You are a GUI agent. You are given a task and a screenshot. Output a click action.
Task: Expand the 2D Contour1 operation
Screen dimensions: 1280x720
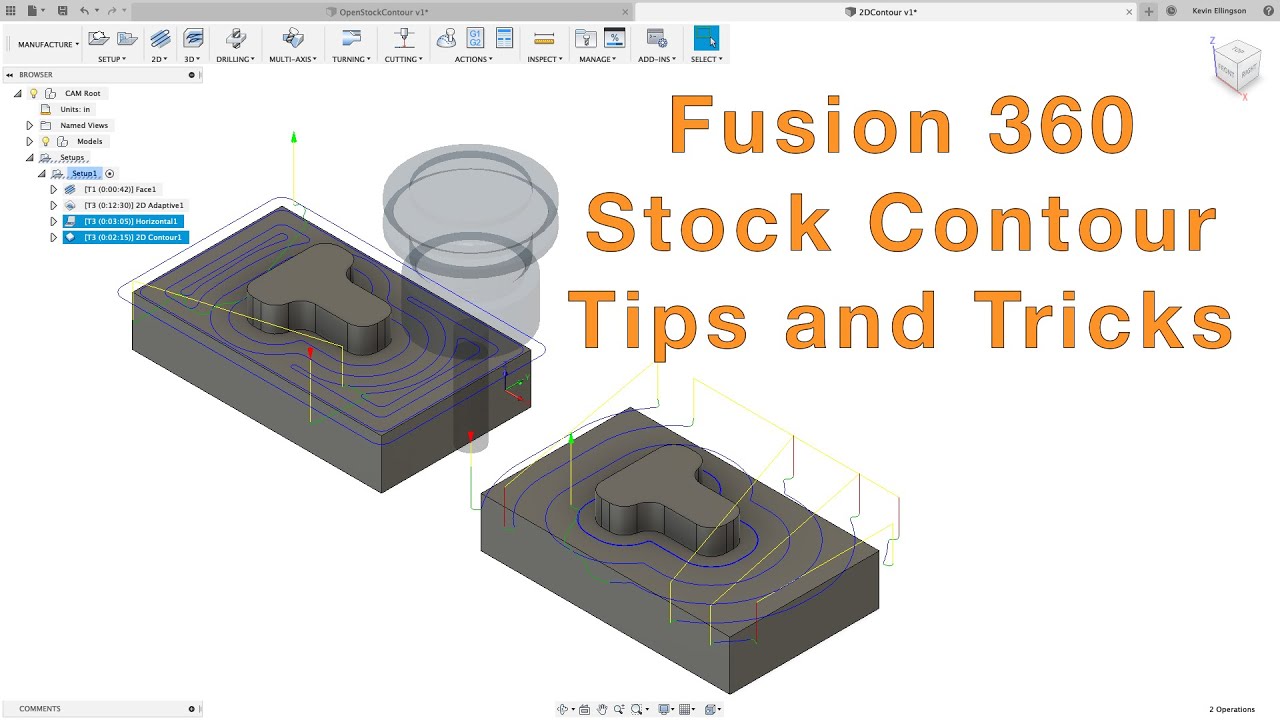pos(54,237)
